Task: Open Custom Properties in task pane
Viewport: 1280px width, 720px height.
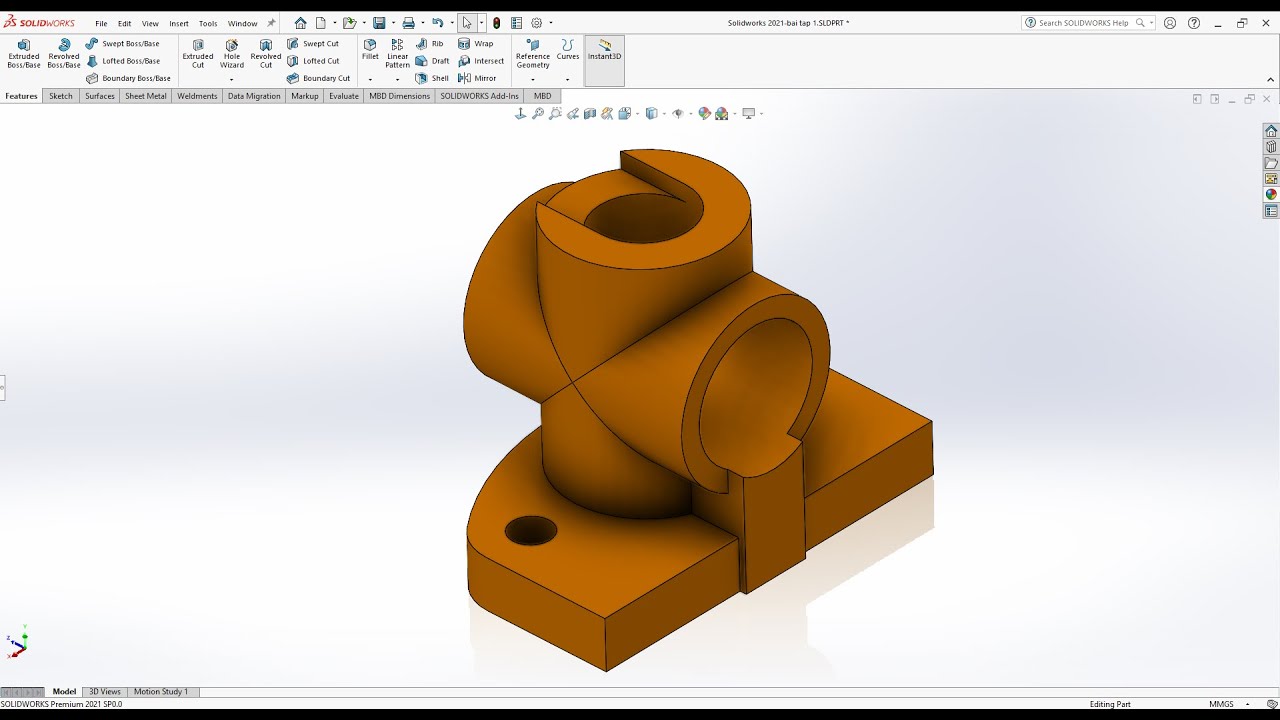Action: pos(1271,211)
